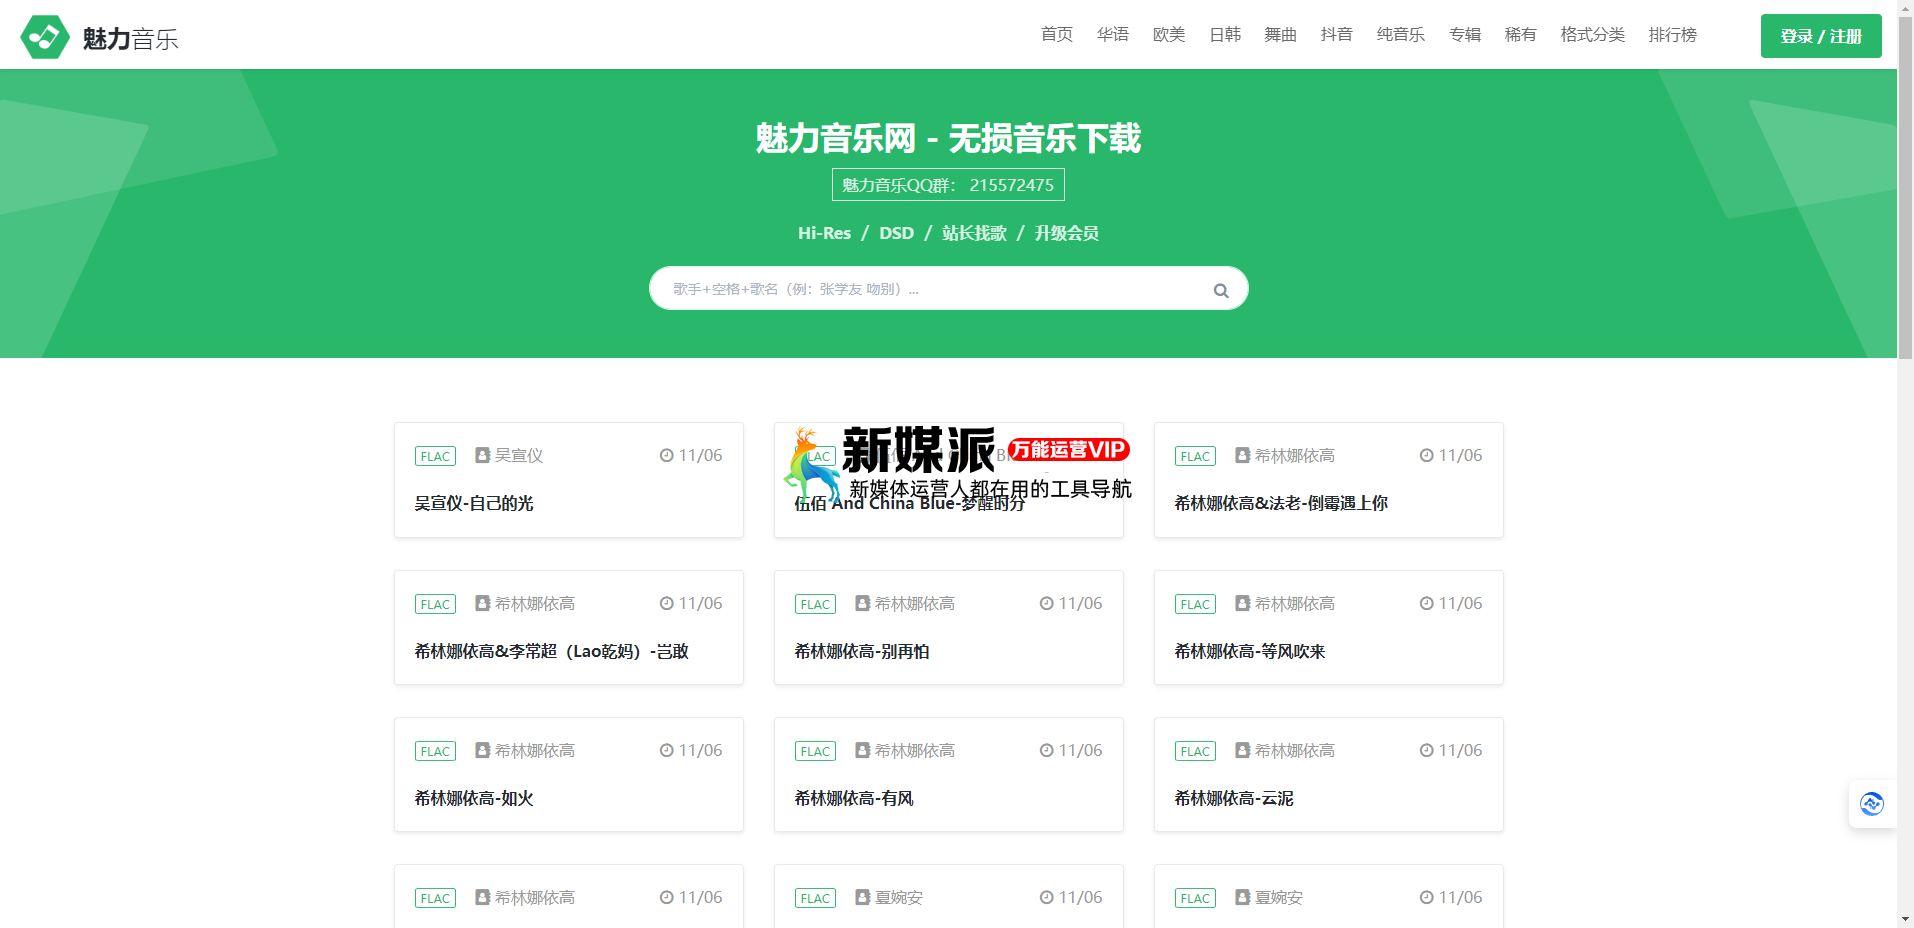Open the 首页 nav item

(1056, 35)
